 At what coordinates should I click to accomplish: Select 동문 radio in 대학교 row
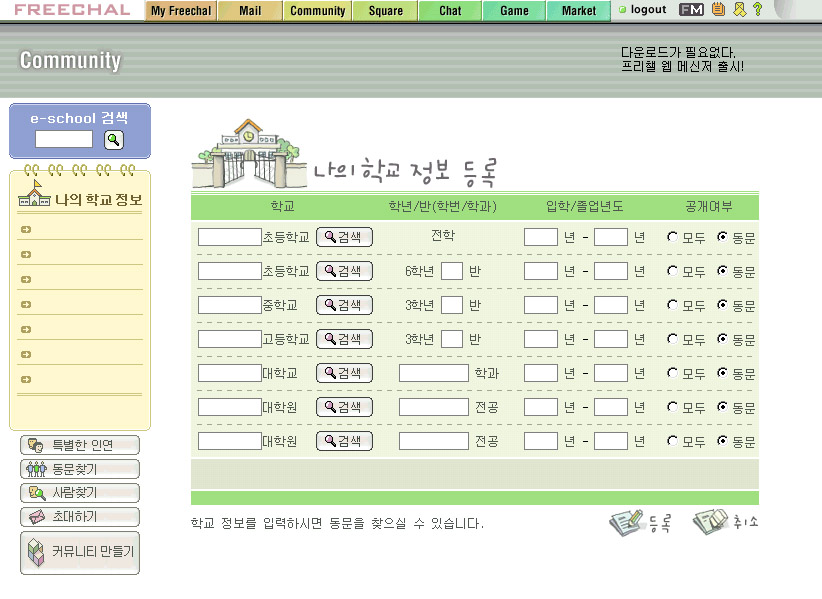click(722, 373)
